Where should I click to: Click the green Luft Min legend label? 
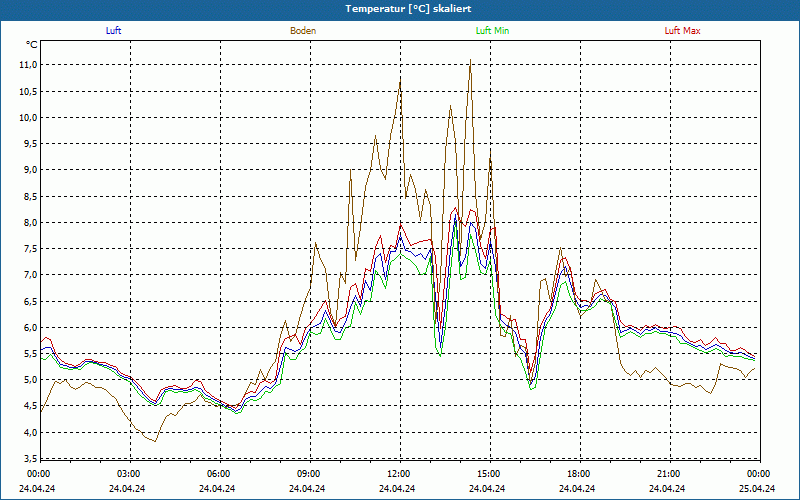pyautogui.click(x=492, y=31)
